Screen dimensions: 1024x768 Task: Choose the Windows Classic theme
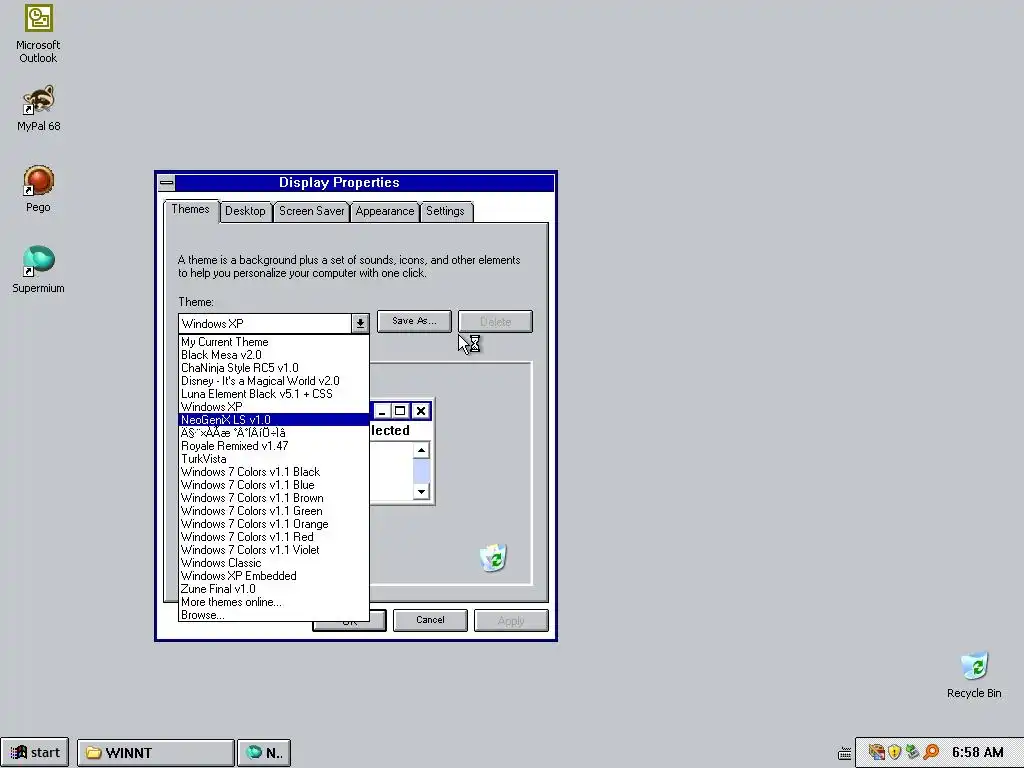pos(274,563)
